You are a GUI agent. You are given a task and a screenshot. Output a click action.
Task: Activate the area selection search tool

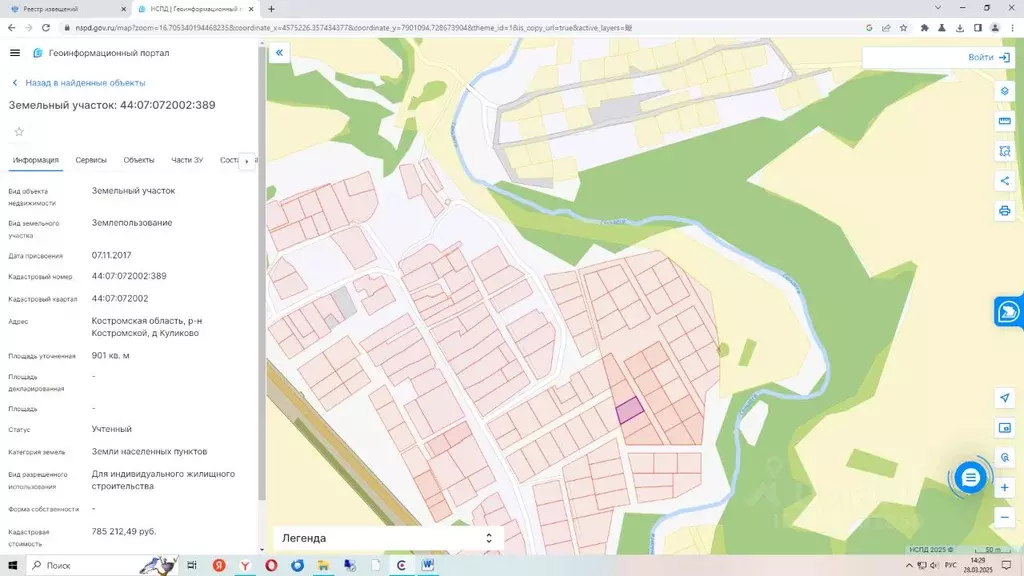[x=1004, y=151]
